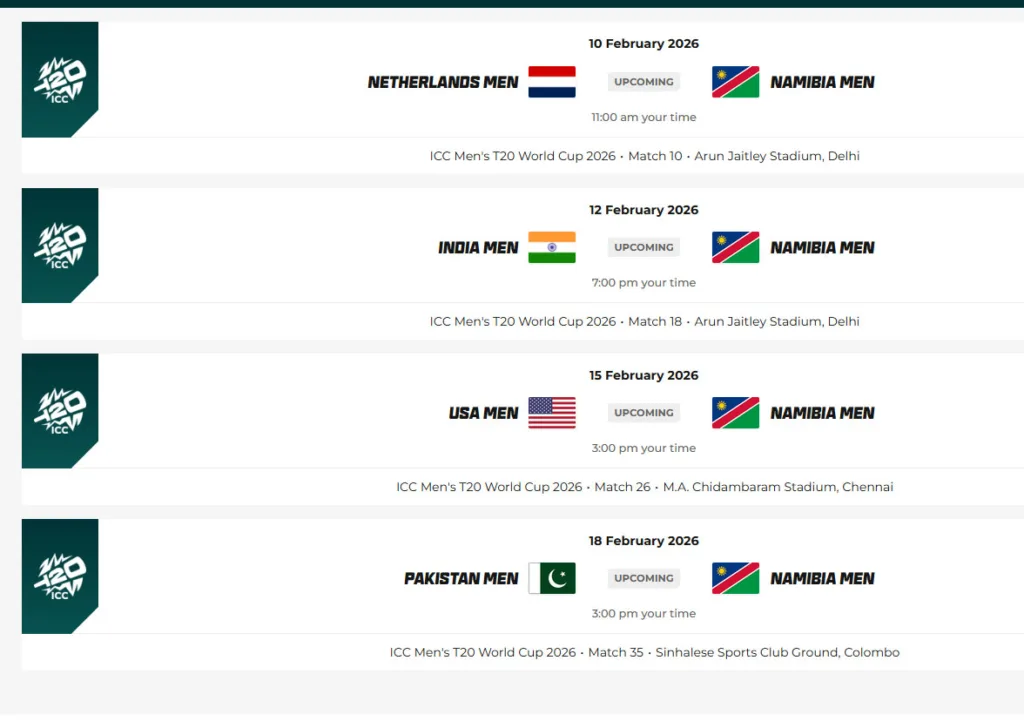Click the Netherlands flag icon
The image size is (1024, 721).
[x=552, y=82]
